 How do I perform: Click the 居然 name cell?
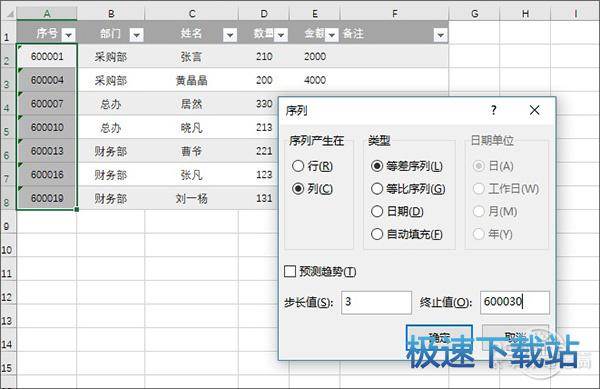tap(192, 104)
